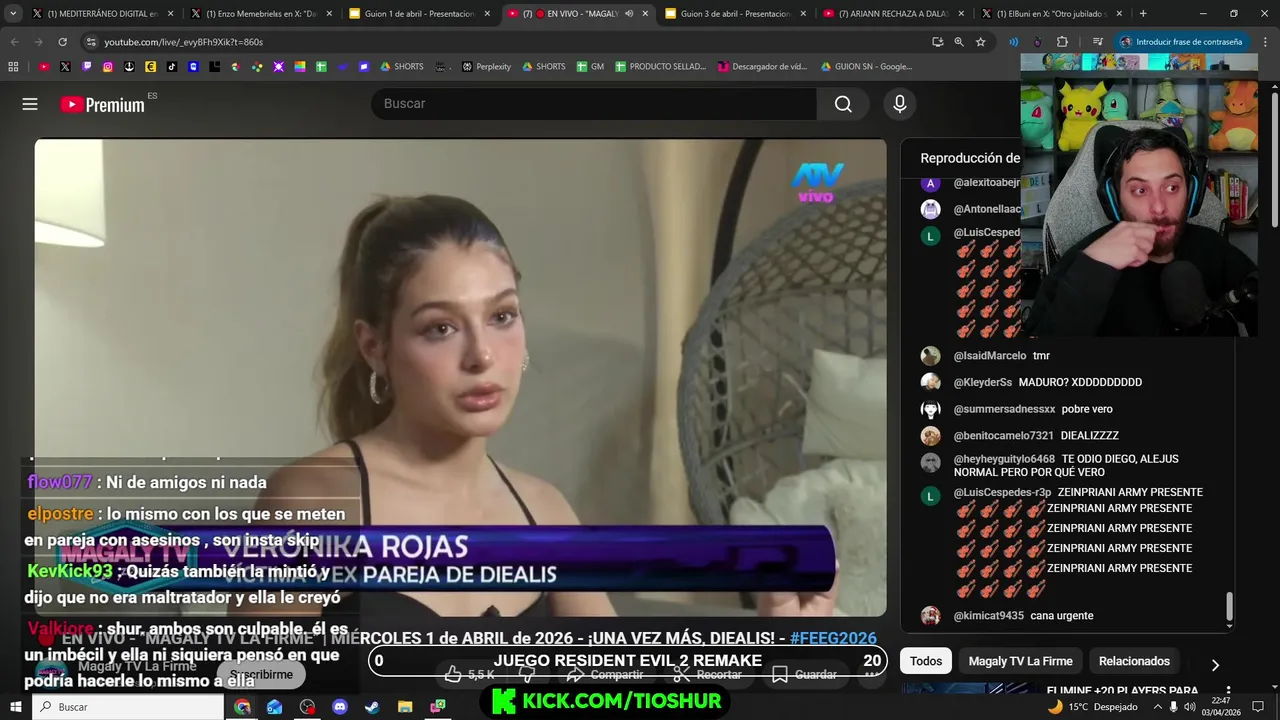The image size is (1280, 720).
Task: Open Discord from the taskbar
Action: pyautogui.click(x=339, y=707)
